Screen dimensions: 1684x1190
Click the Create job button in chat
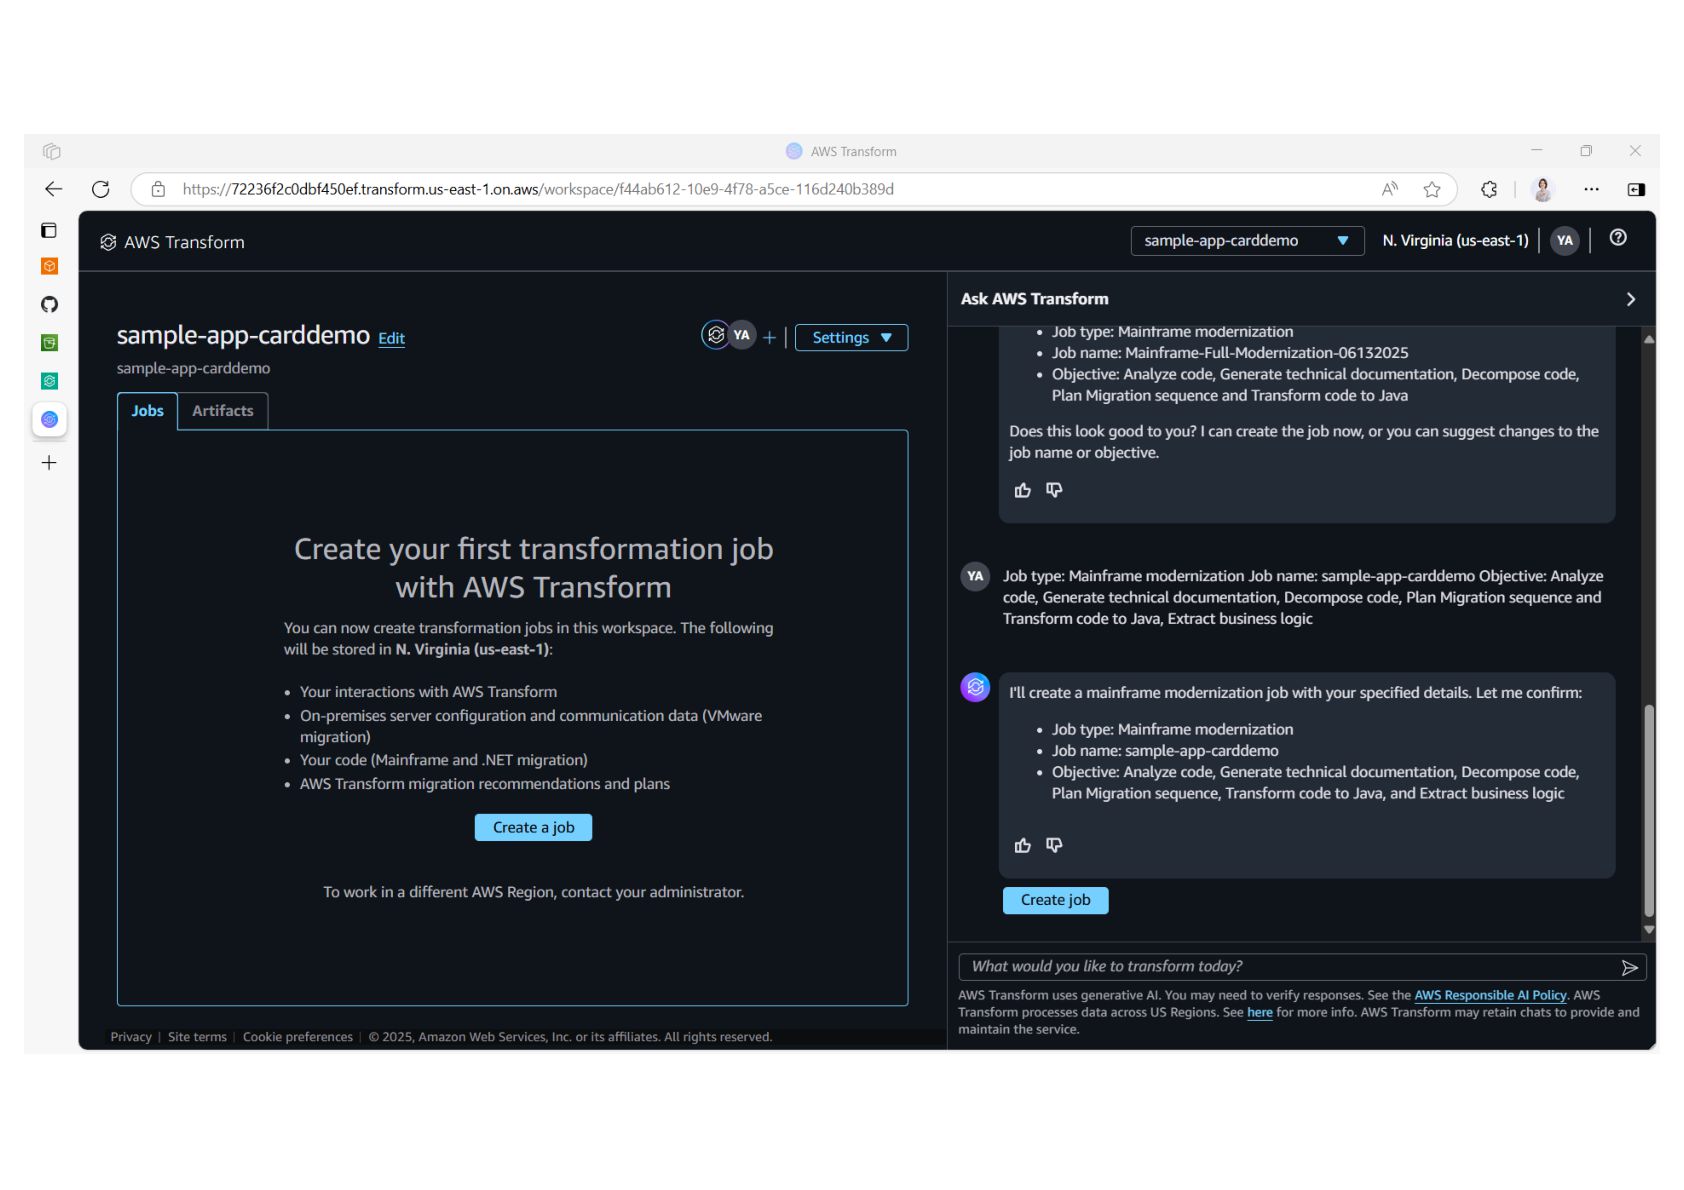coord(1055,900)
